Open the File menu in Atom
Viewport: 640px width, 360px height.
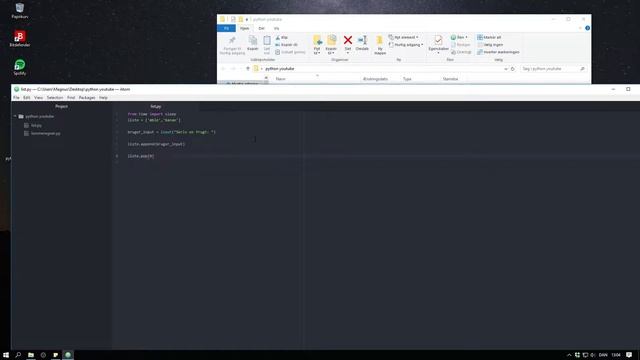(16, 98)
